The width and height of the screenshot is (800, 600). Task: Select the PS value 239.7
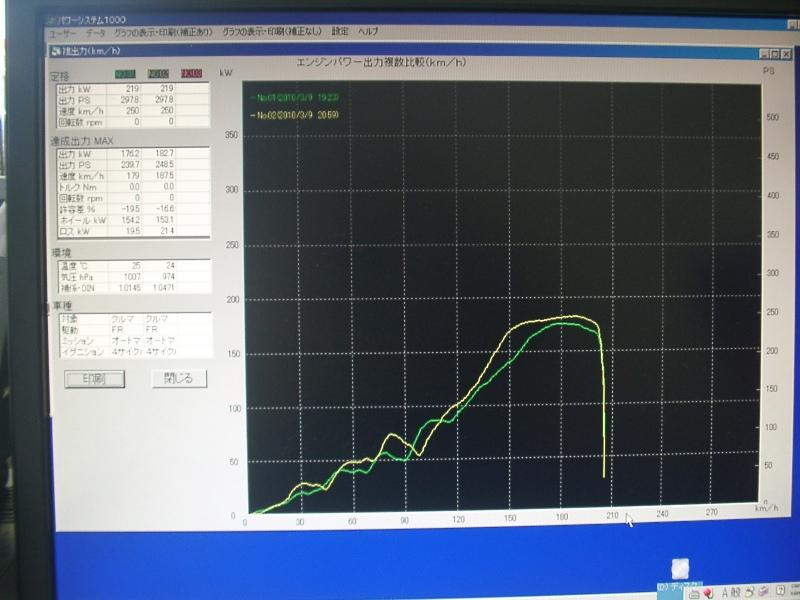[x=130, y=165]
